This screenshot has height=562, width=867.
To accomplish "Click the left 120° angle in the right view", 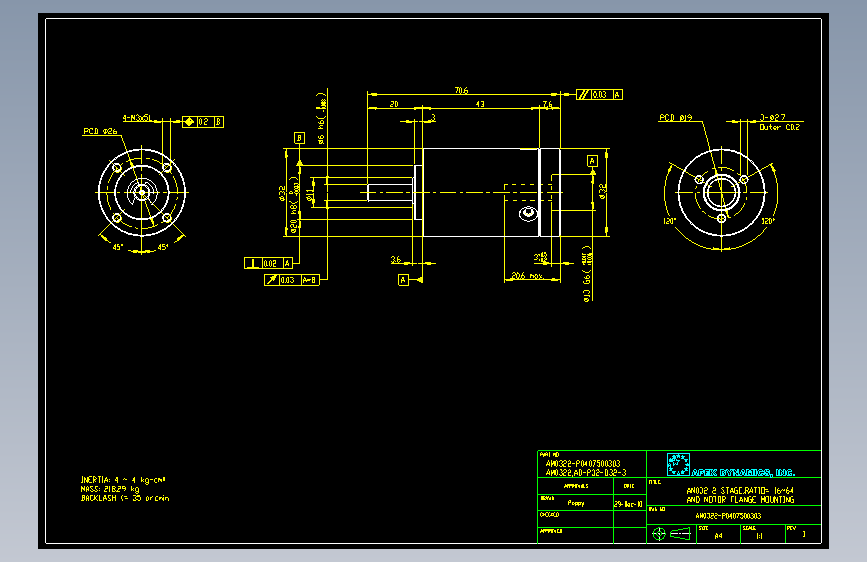I will click(x=669, y=221).
